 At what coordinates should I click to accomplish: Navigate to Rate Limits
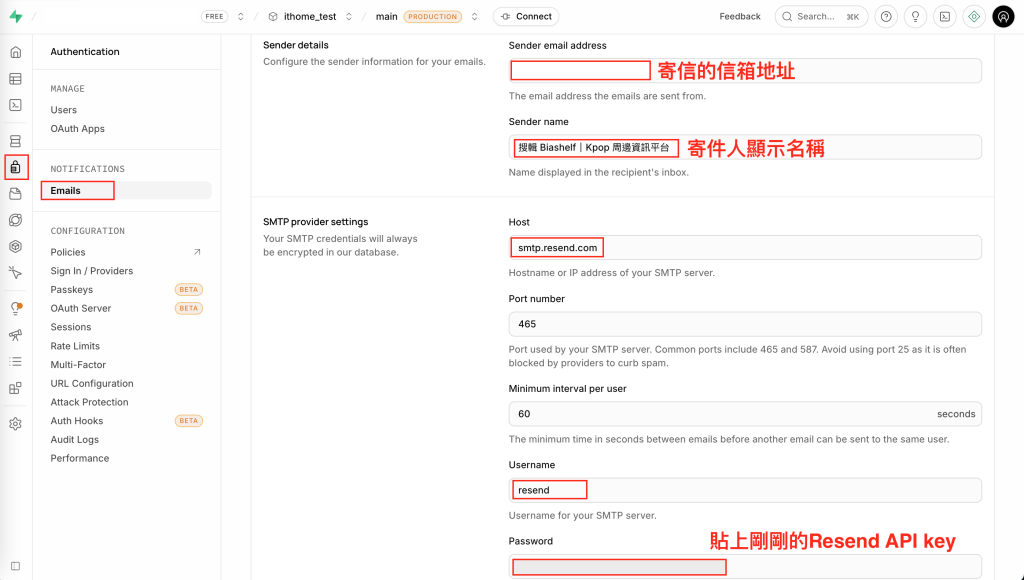75,346
